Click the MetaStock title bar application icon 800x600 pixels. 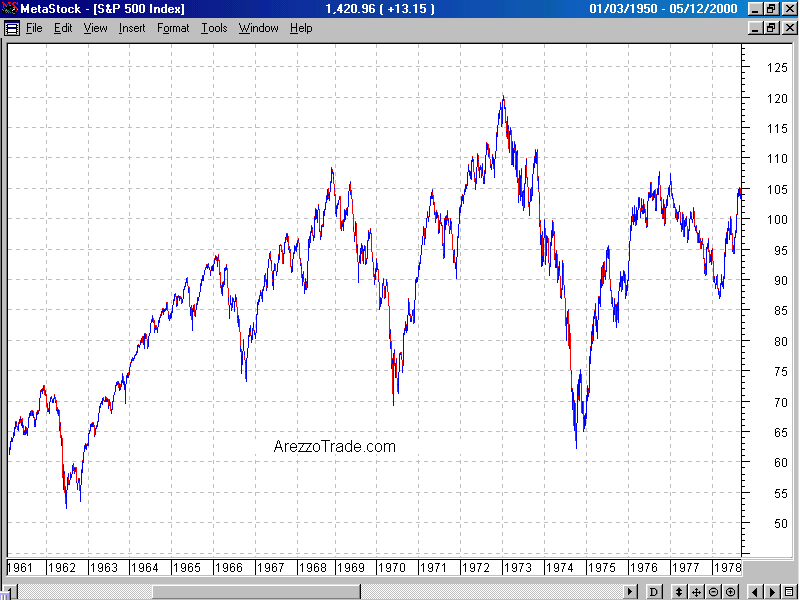pyautogui.click(x=9, y=9)
